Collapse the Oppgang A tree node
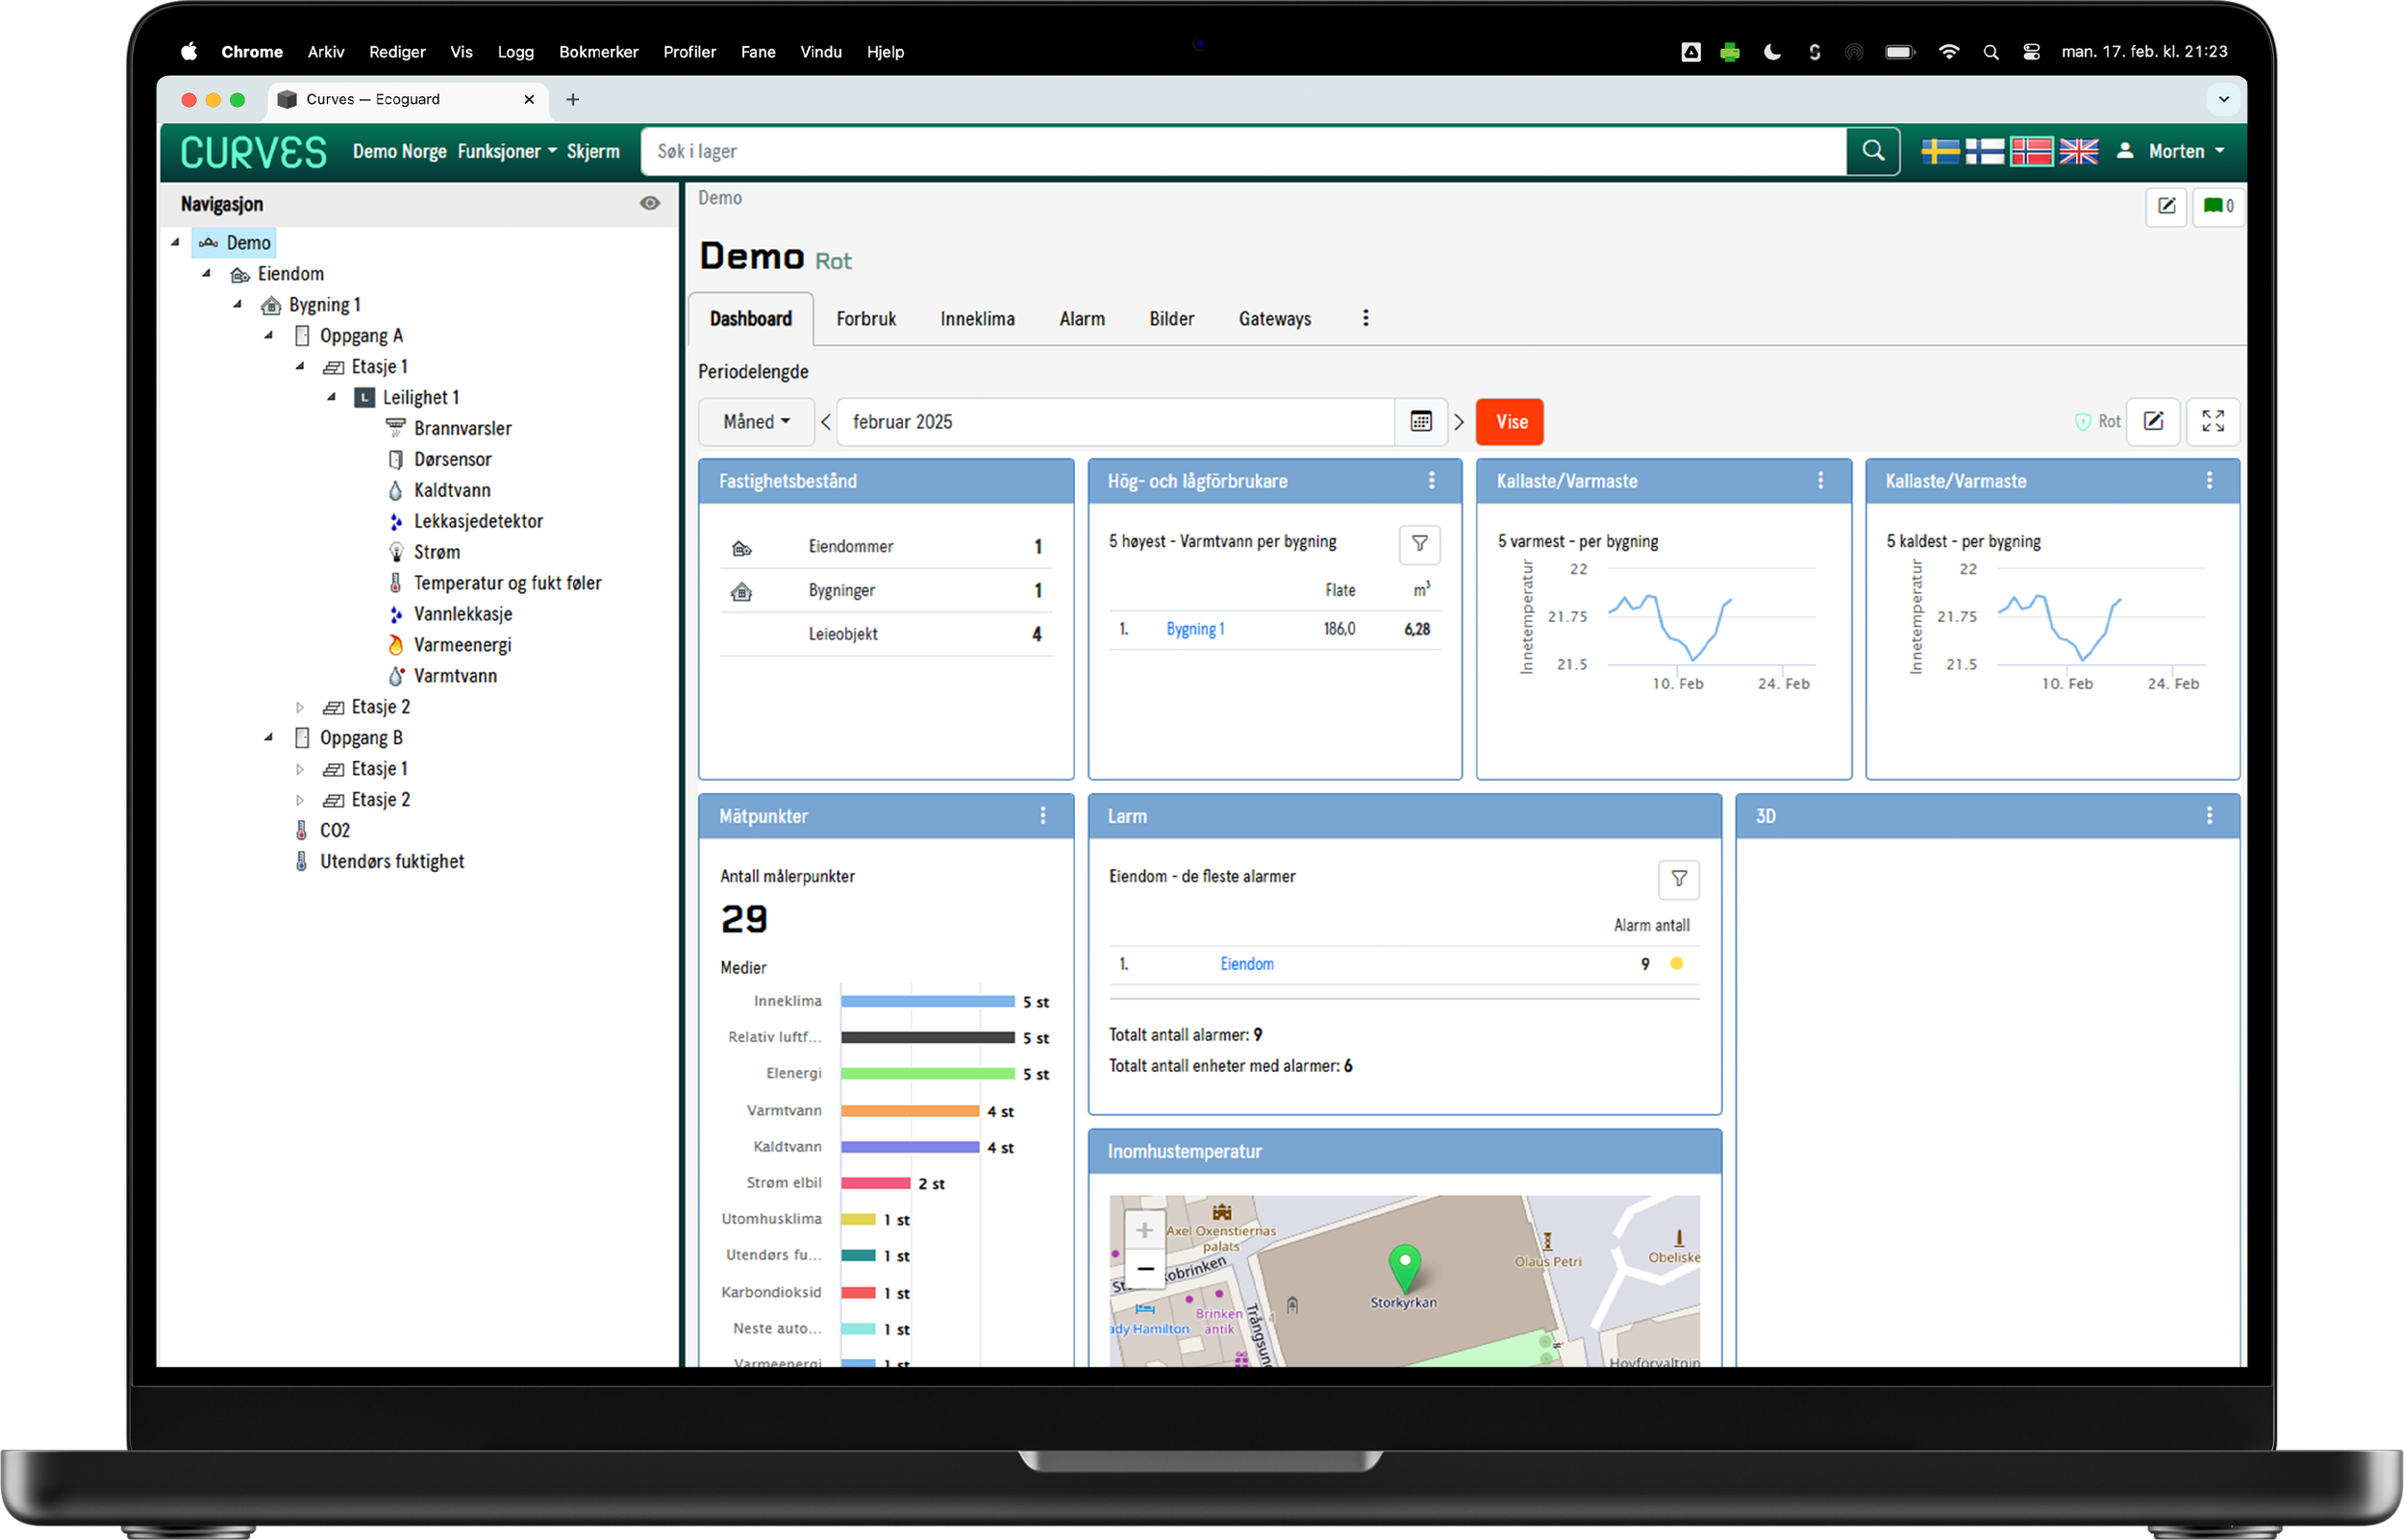Viewport: 2404px width, 1540px height. point(268,335)
